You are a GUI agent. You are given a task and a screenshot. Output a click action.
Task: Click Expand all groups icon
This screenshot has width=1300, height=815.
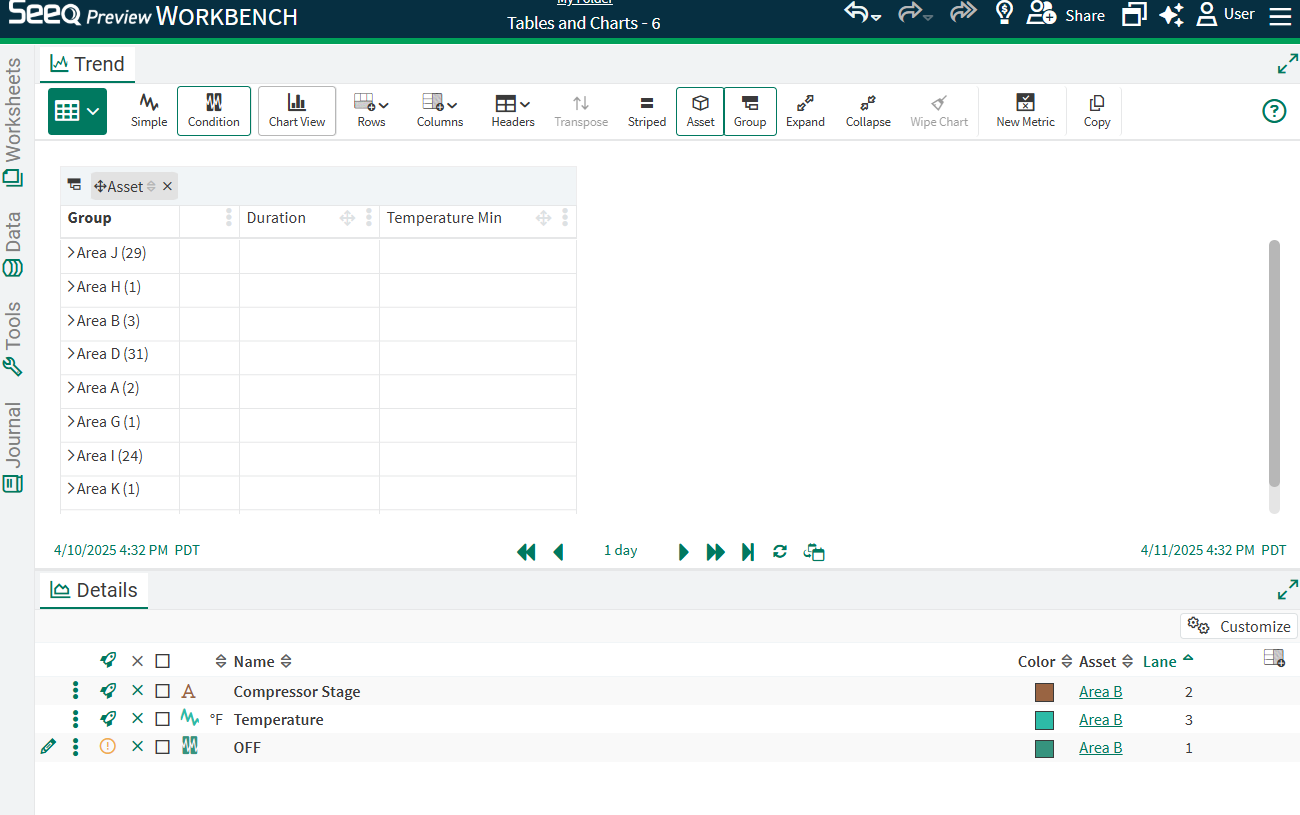pyautogui.click(x=805, y=110)
